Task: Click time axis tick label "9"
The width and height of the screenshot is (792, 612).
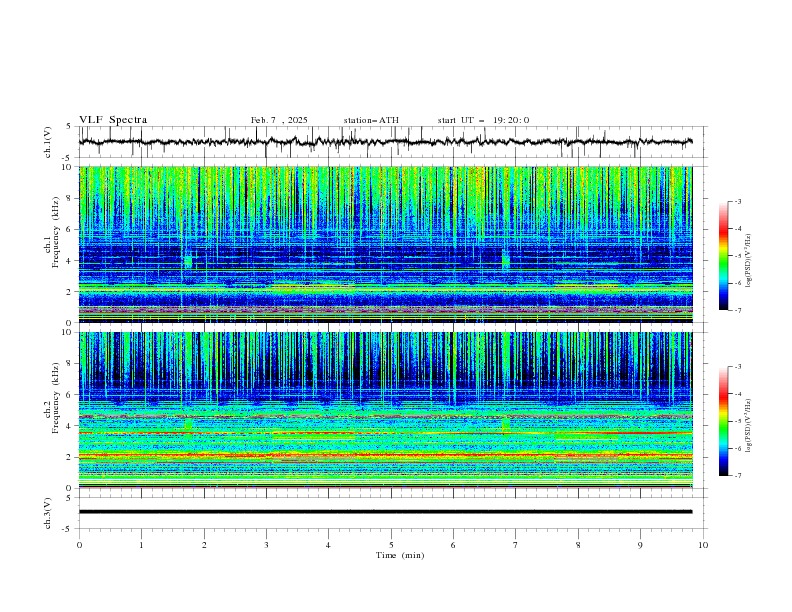Action: coord(640,545)
